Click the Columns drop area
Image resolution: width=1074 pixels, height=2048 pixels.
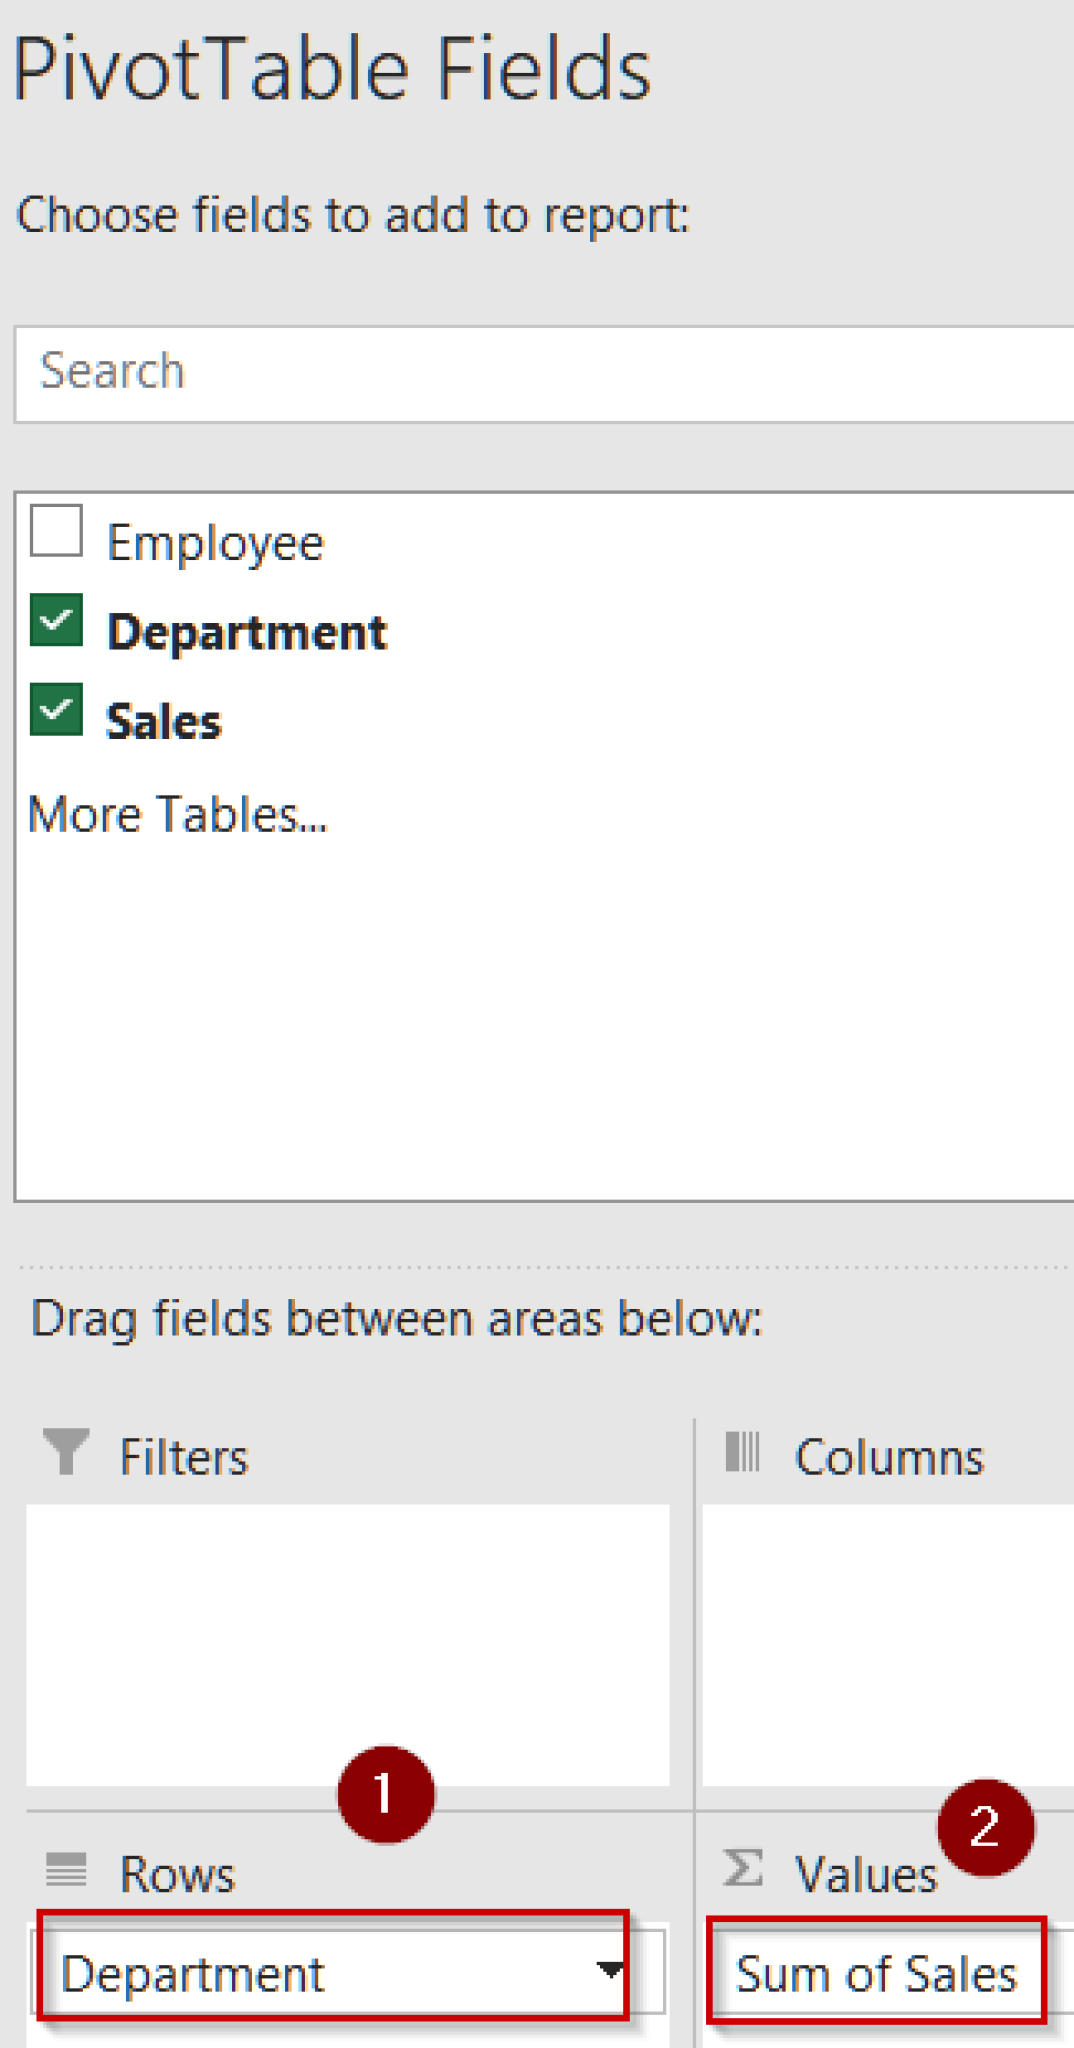point(890,1640)
